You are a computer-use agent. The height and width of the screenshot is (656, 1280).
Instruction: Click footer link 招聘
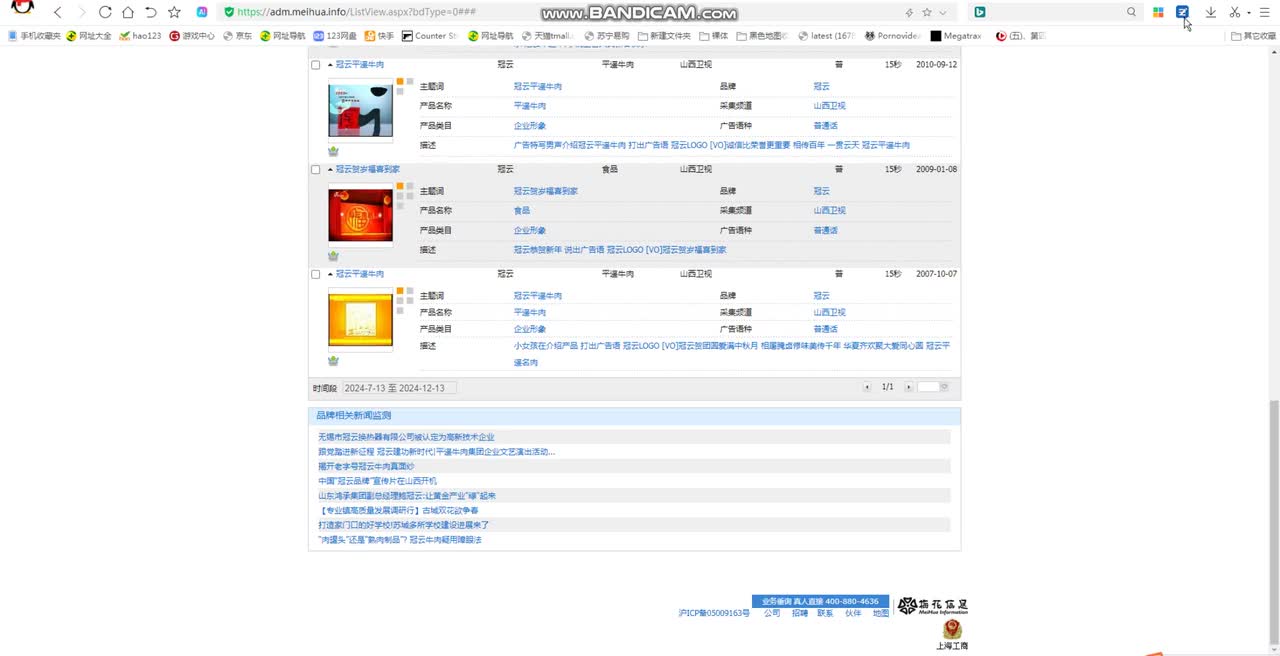[799, 613]
